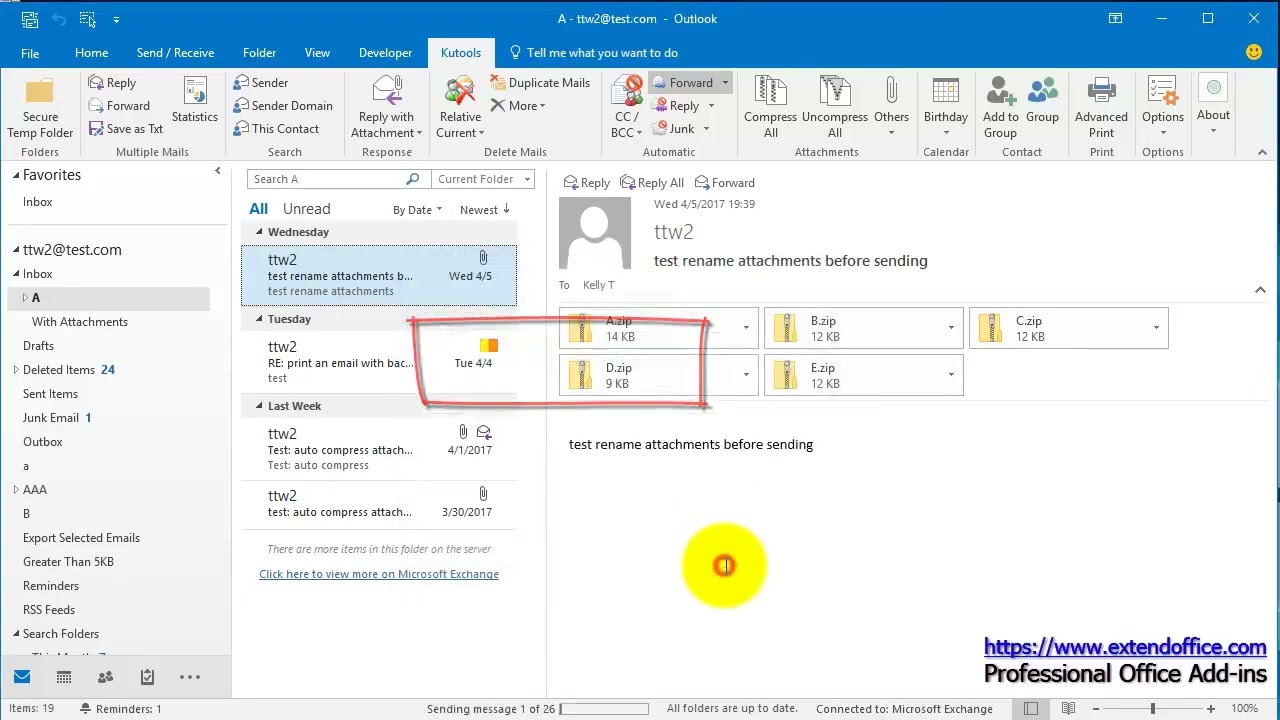Collapse the Wednesday message group

point(259,232)
